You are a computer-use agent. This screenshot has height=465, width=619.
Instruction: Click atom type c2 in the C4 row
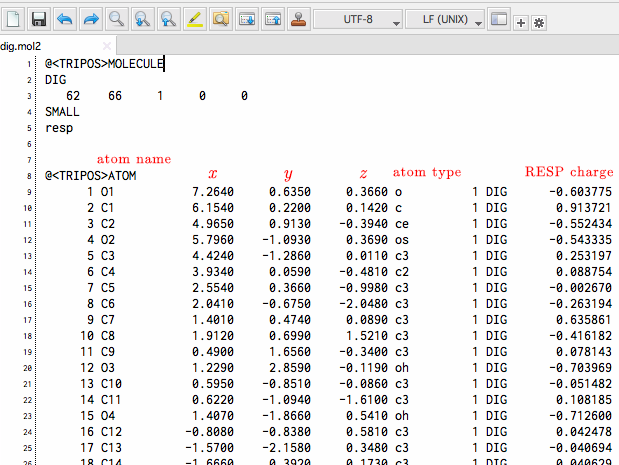(x=402, y=272)
